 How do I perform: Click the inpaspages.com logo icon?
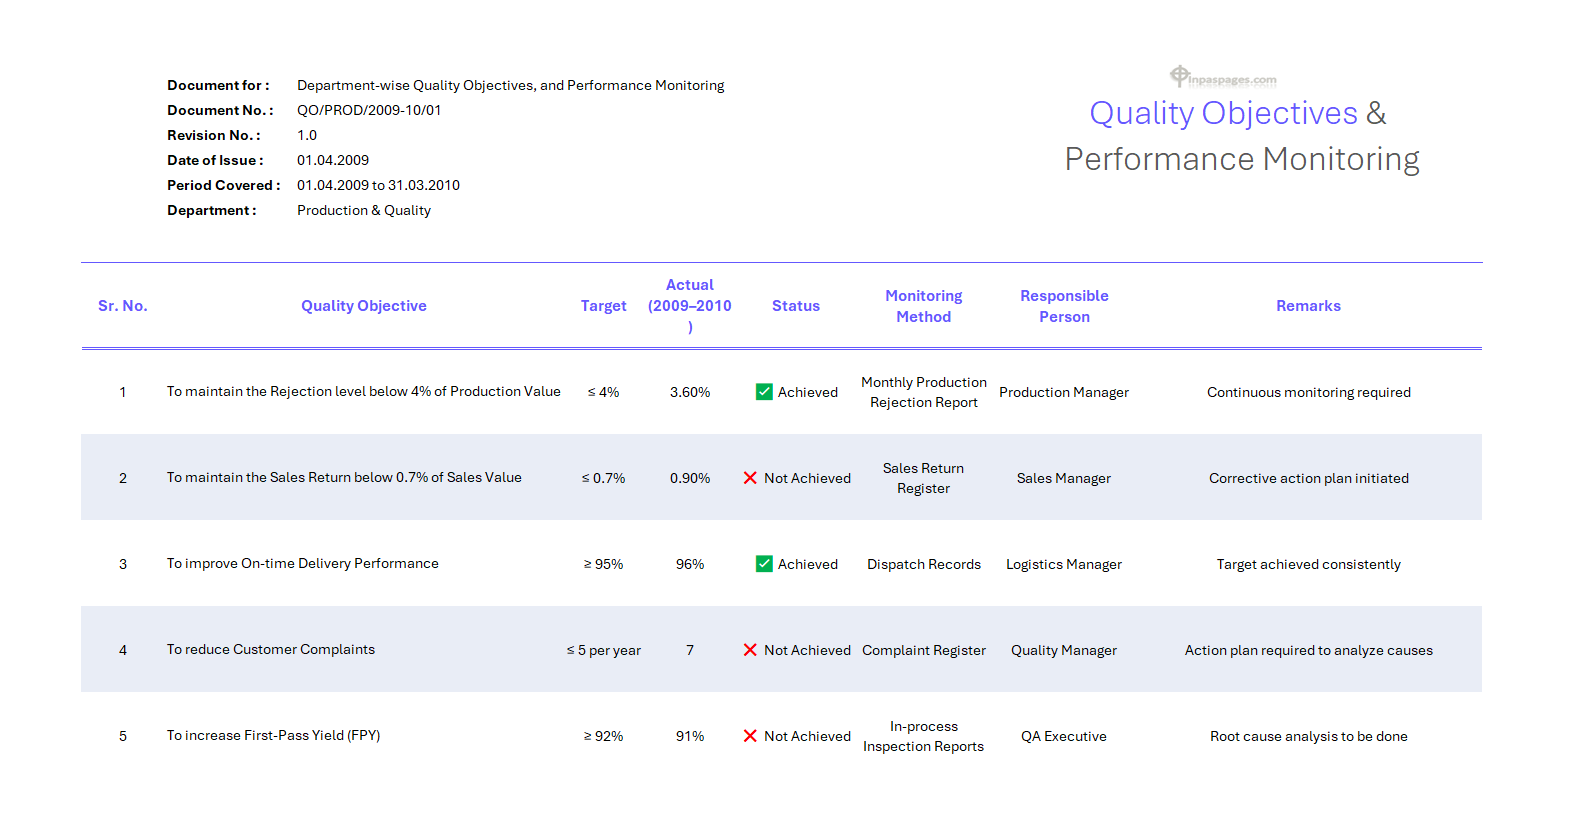[x=1180, y=76]
